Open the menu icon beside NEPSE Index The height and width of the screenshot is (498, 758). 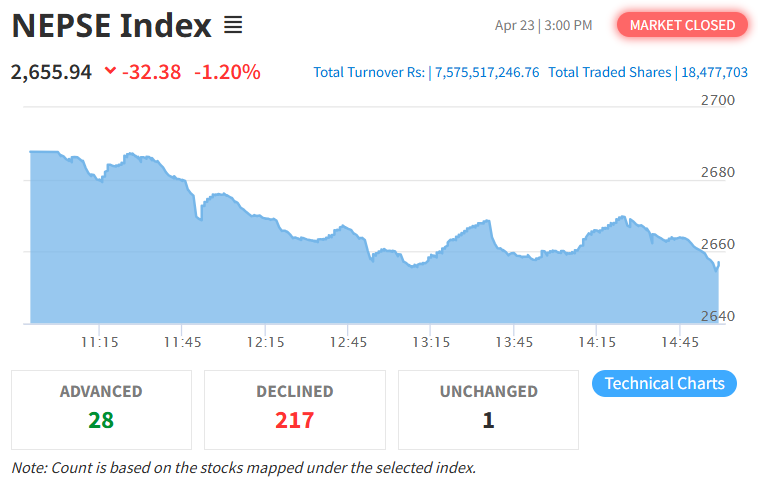pos(233,25)
